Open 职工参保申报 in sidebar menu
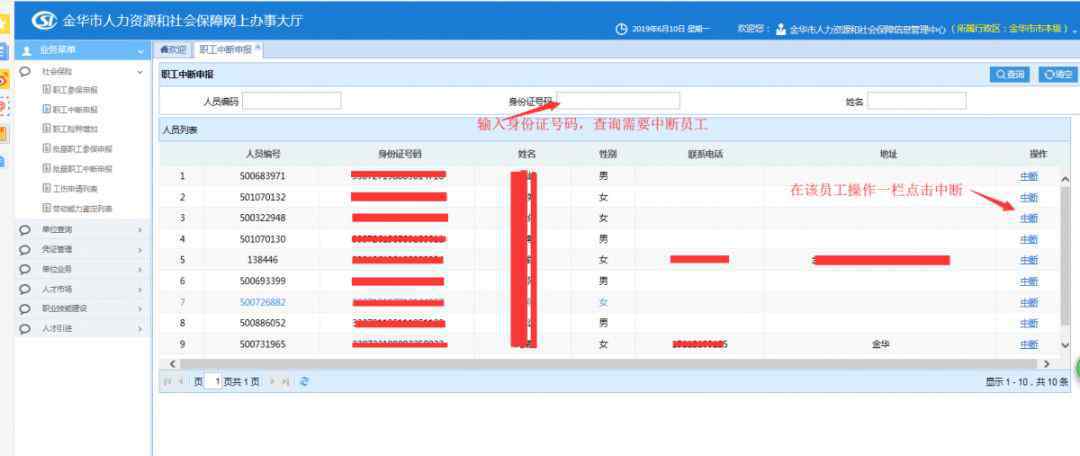 (75, 90)
